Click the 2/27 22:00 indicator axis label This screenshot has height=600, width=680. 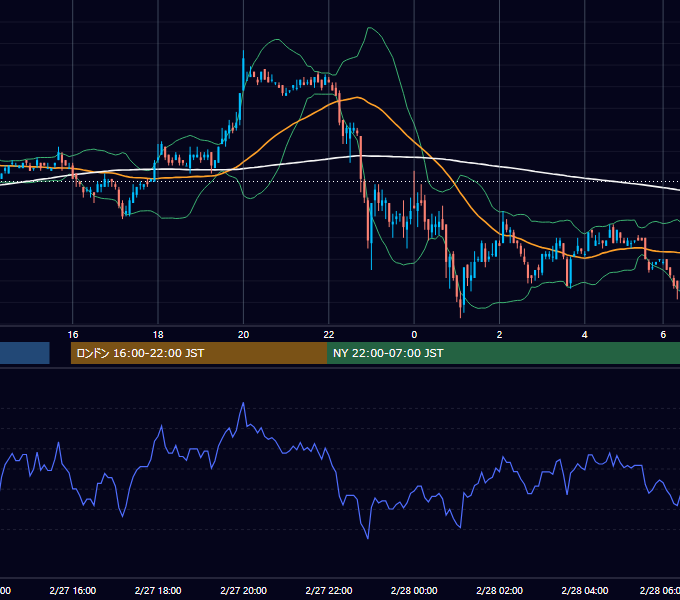tap(329, 590)
